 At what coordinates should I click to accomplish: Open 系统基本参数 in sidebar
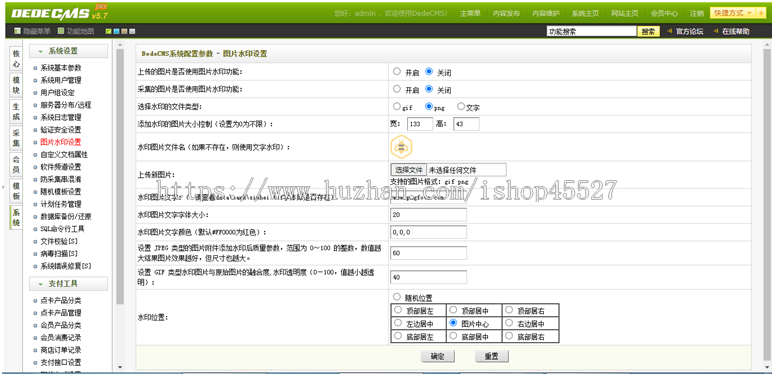[61, 68]
